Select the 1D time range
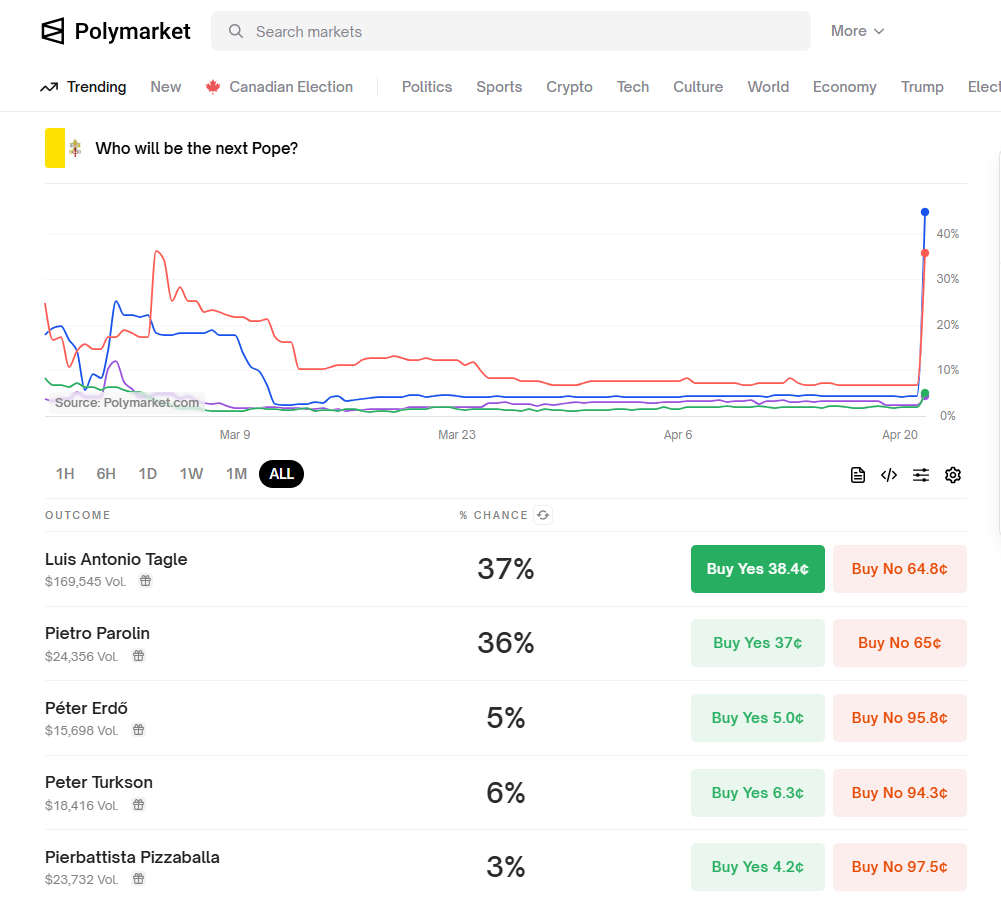This screenshot has width=1001, height=903. point(147,474)
